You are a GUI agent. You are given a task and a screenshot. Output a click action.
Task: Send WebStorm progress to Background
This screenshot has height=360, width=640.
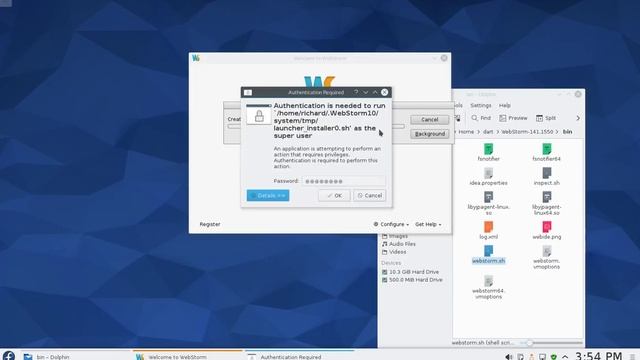click(x=429, y=134)
